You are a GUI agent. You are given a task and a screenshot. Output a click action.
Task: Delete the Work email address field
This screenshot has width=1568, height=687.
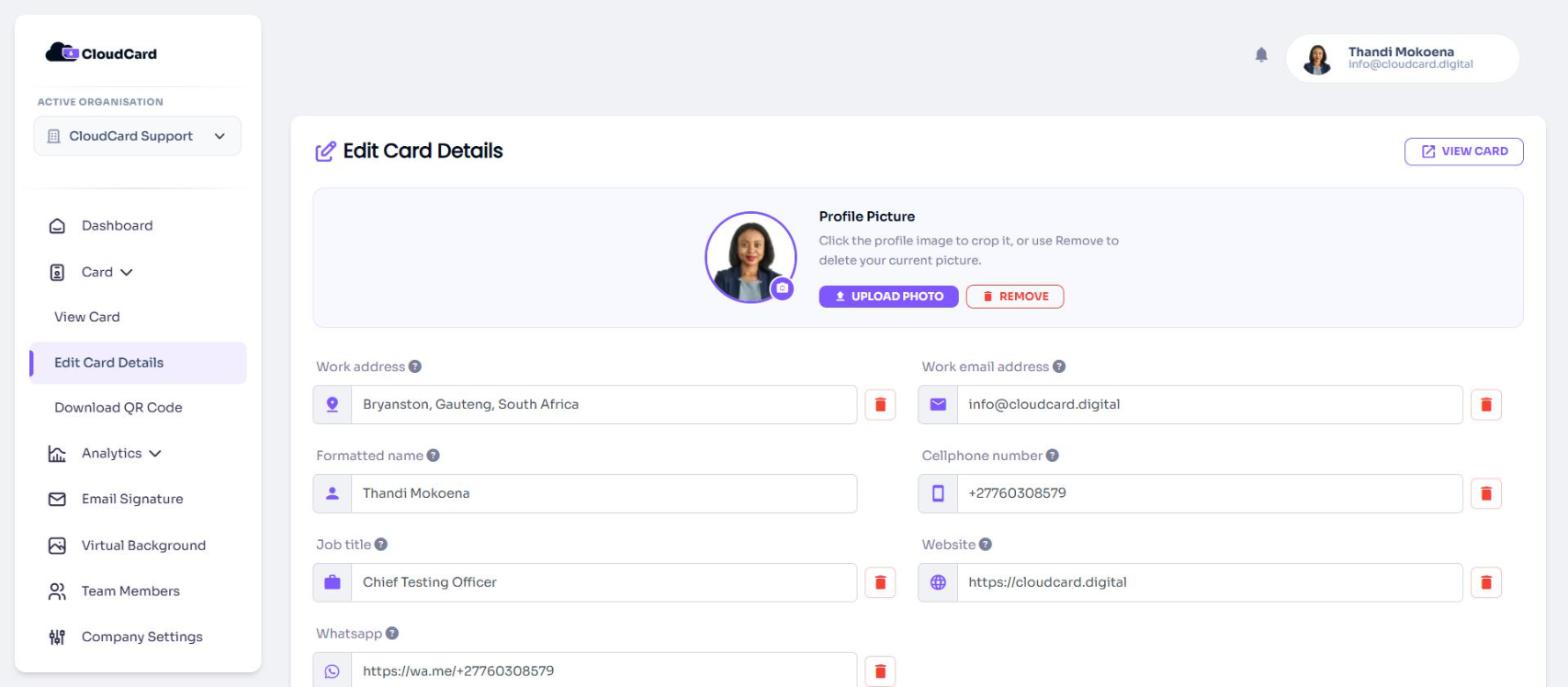1486,405
